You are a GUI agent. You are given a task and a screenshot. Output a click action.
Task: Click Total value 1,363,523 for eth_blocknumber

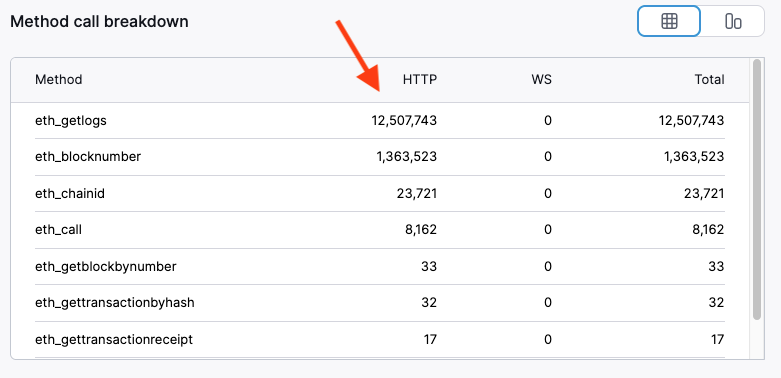pyautogui.click(x=694, y=157)
